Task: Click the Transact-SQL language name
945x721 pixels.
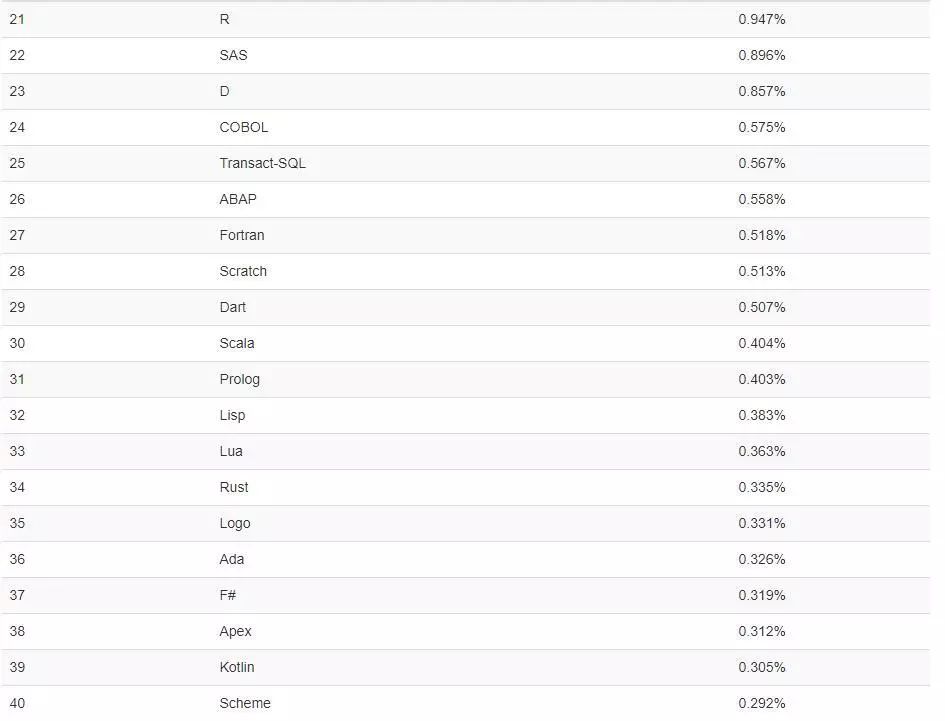Action: (262, 163)
